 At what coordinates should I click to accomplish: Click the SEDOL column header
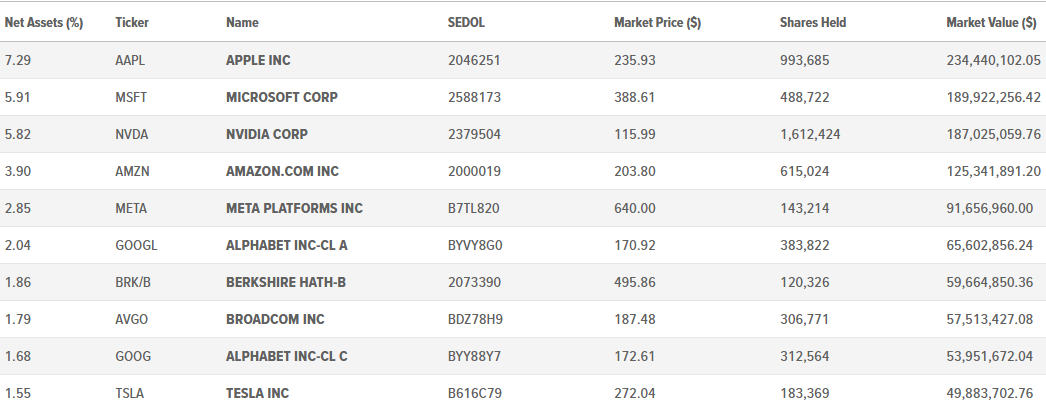pos(466,22)
